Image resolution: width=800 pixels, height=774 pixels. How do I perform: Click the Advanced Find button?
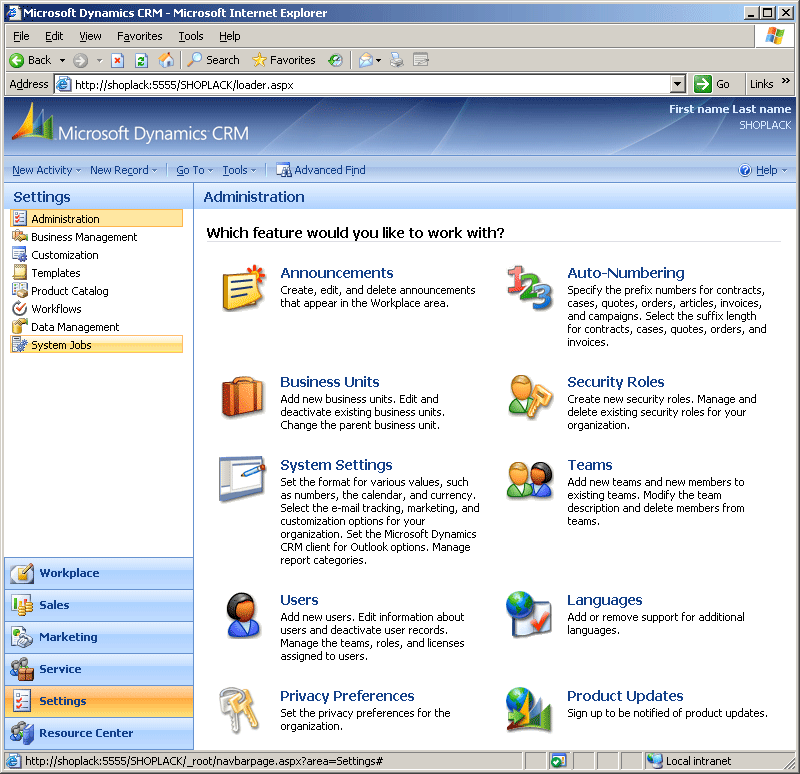click(x=321, y=170)
